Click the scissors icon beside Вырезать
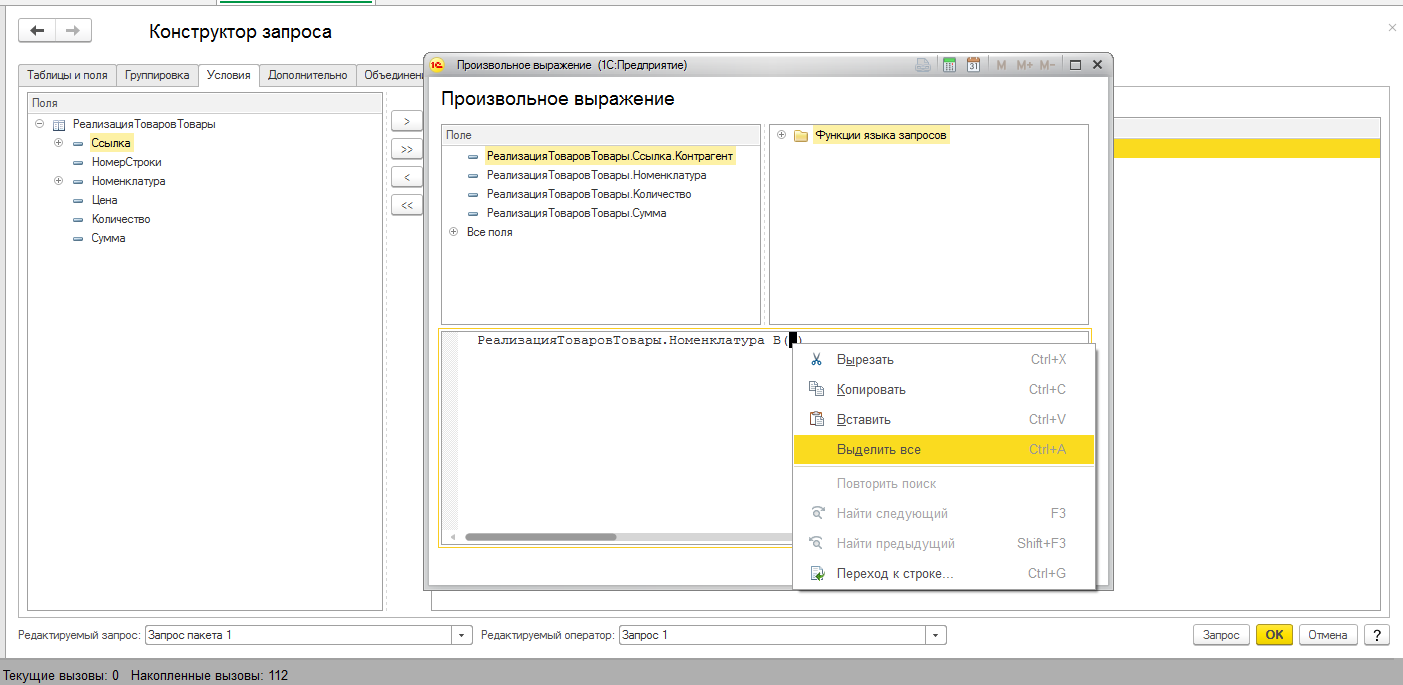 click(816, 360)
